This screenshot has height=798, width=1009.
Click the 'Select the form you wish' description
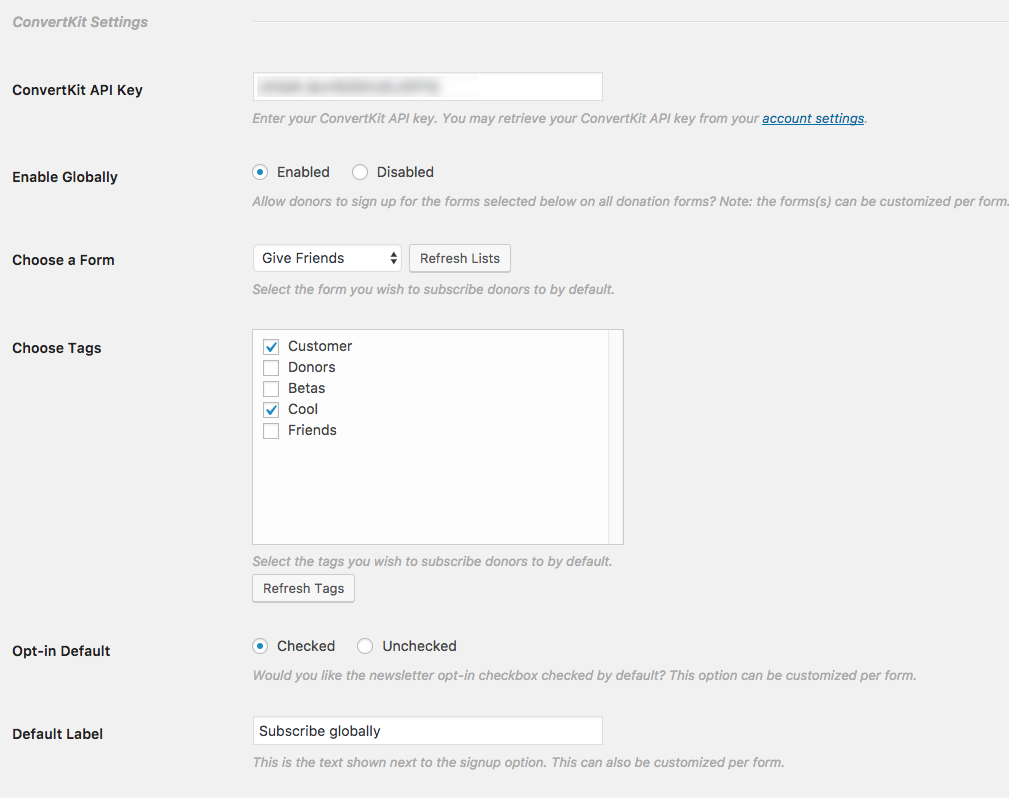pyautogui.click(x=433, y=290)
